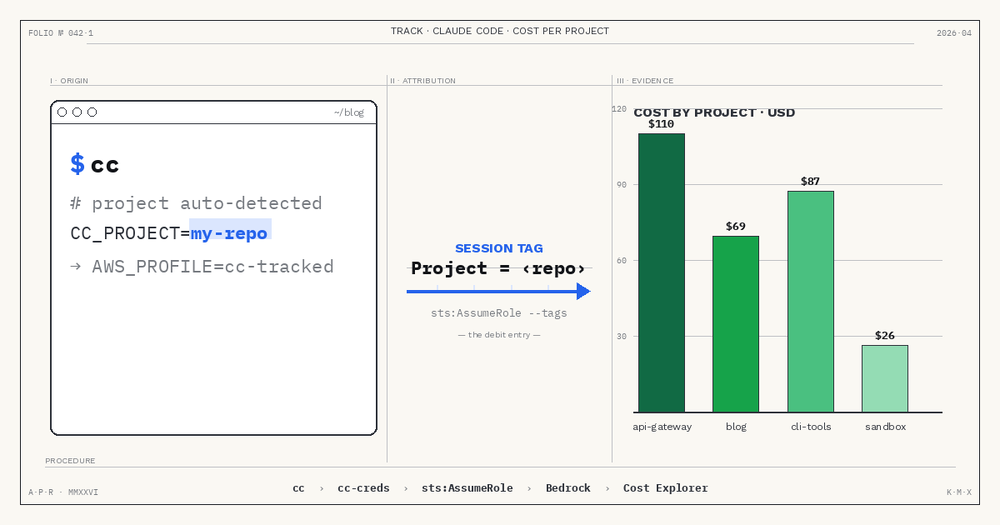Click the '# project auto-detected' comment line
The width and height of the screenshot is (1000, 525).
coord(196,203)
